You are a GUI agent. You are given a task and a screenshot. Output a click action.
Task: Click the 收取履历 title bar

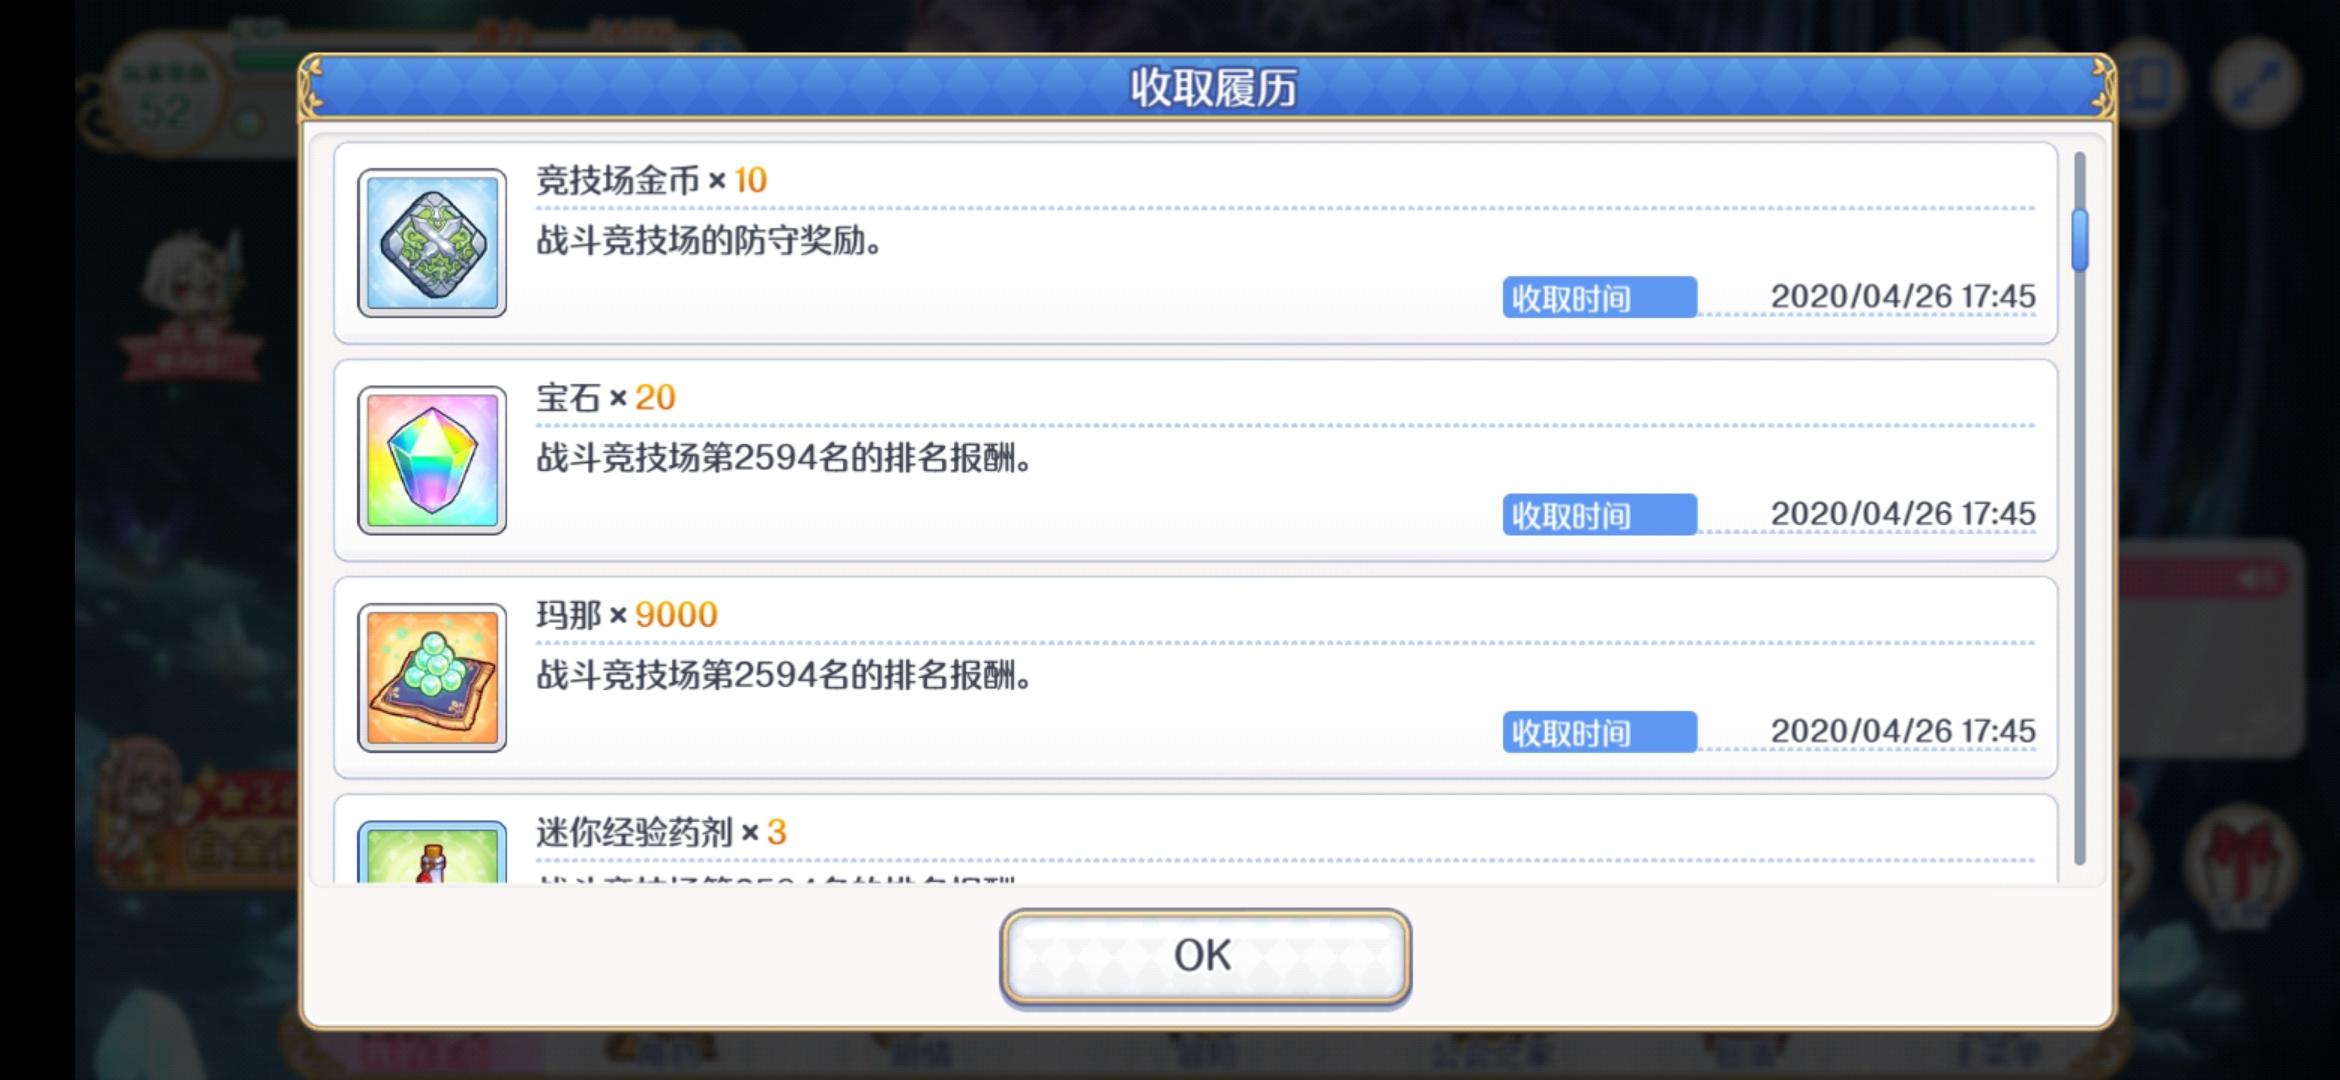point(1207,87)
